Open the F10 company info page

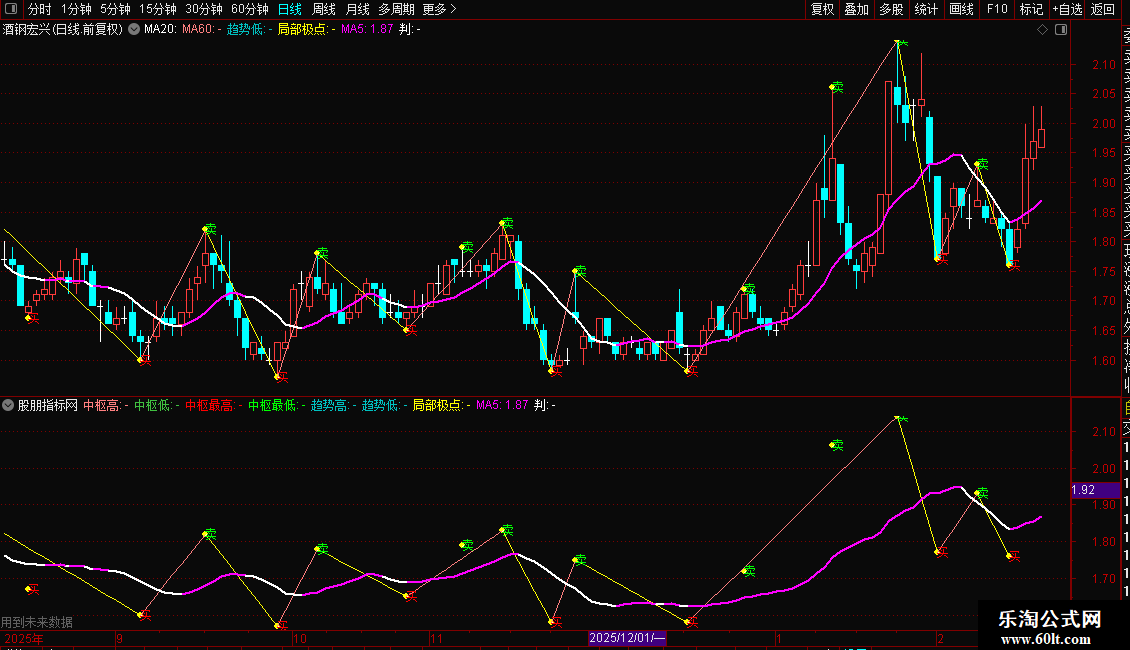pos(996,9)
